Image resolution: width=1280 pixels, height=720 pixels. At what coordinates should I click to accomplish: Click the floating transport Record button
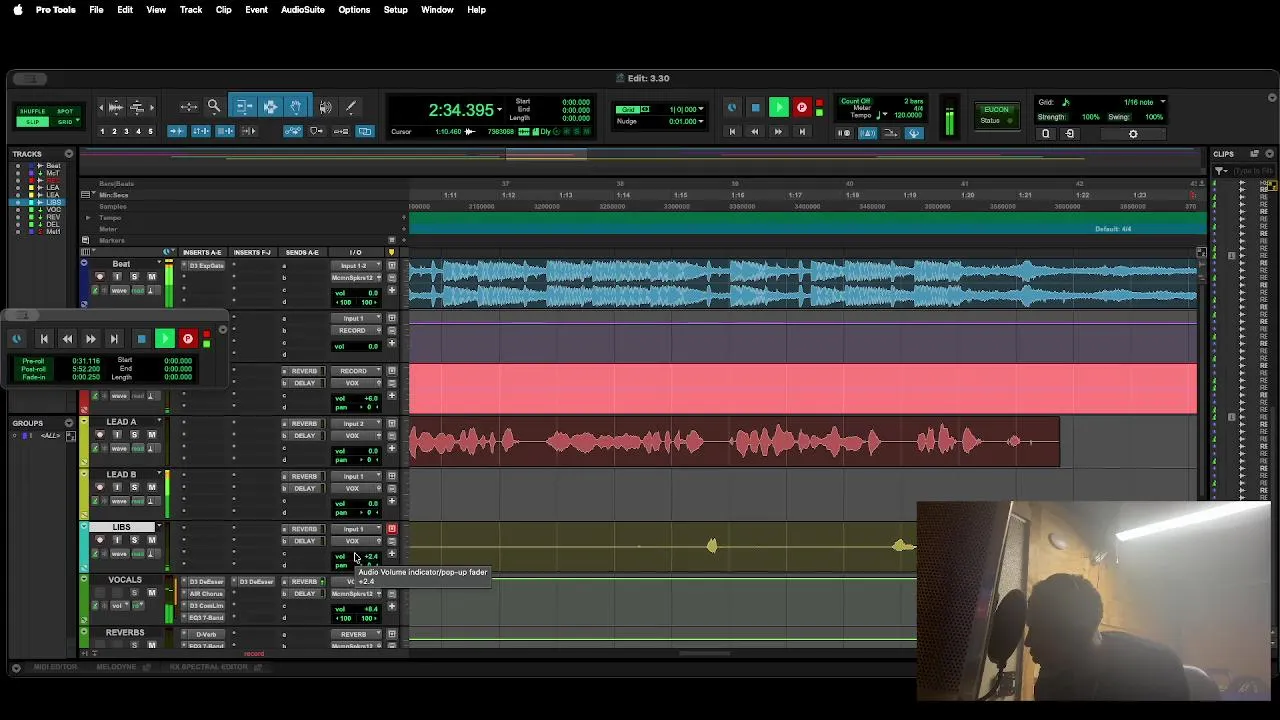pos(187,339)
